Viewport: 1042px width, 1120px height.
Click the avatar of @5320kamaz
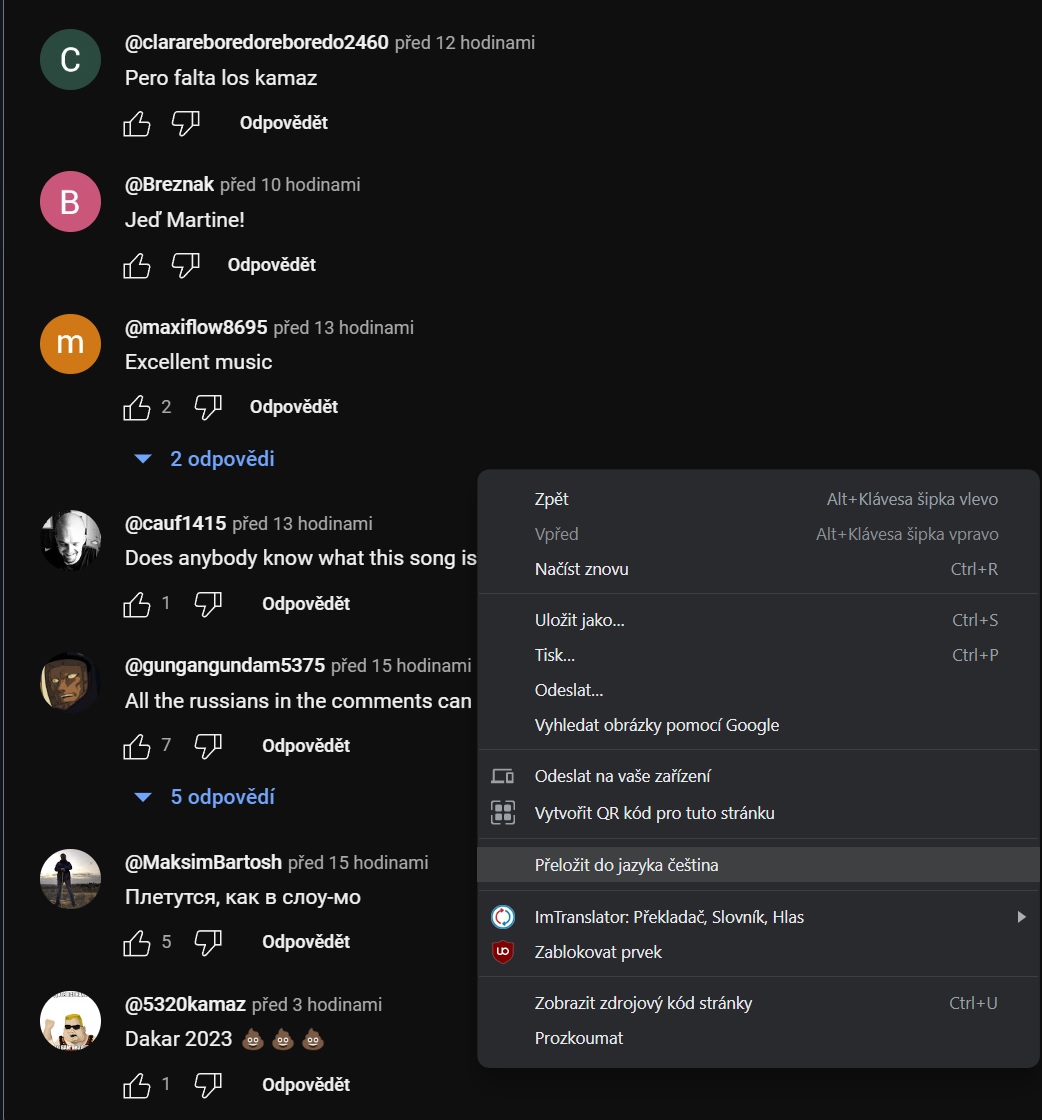tap(70, 1021)
